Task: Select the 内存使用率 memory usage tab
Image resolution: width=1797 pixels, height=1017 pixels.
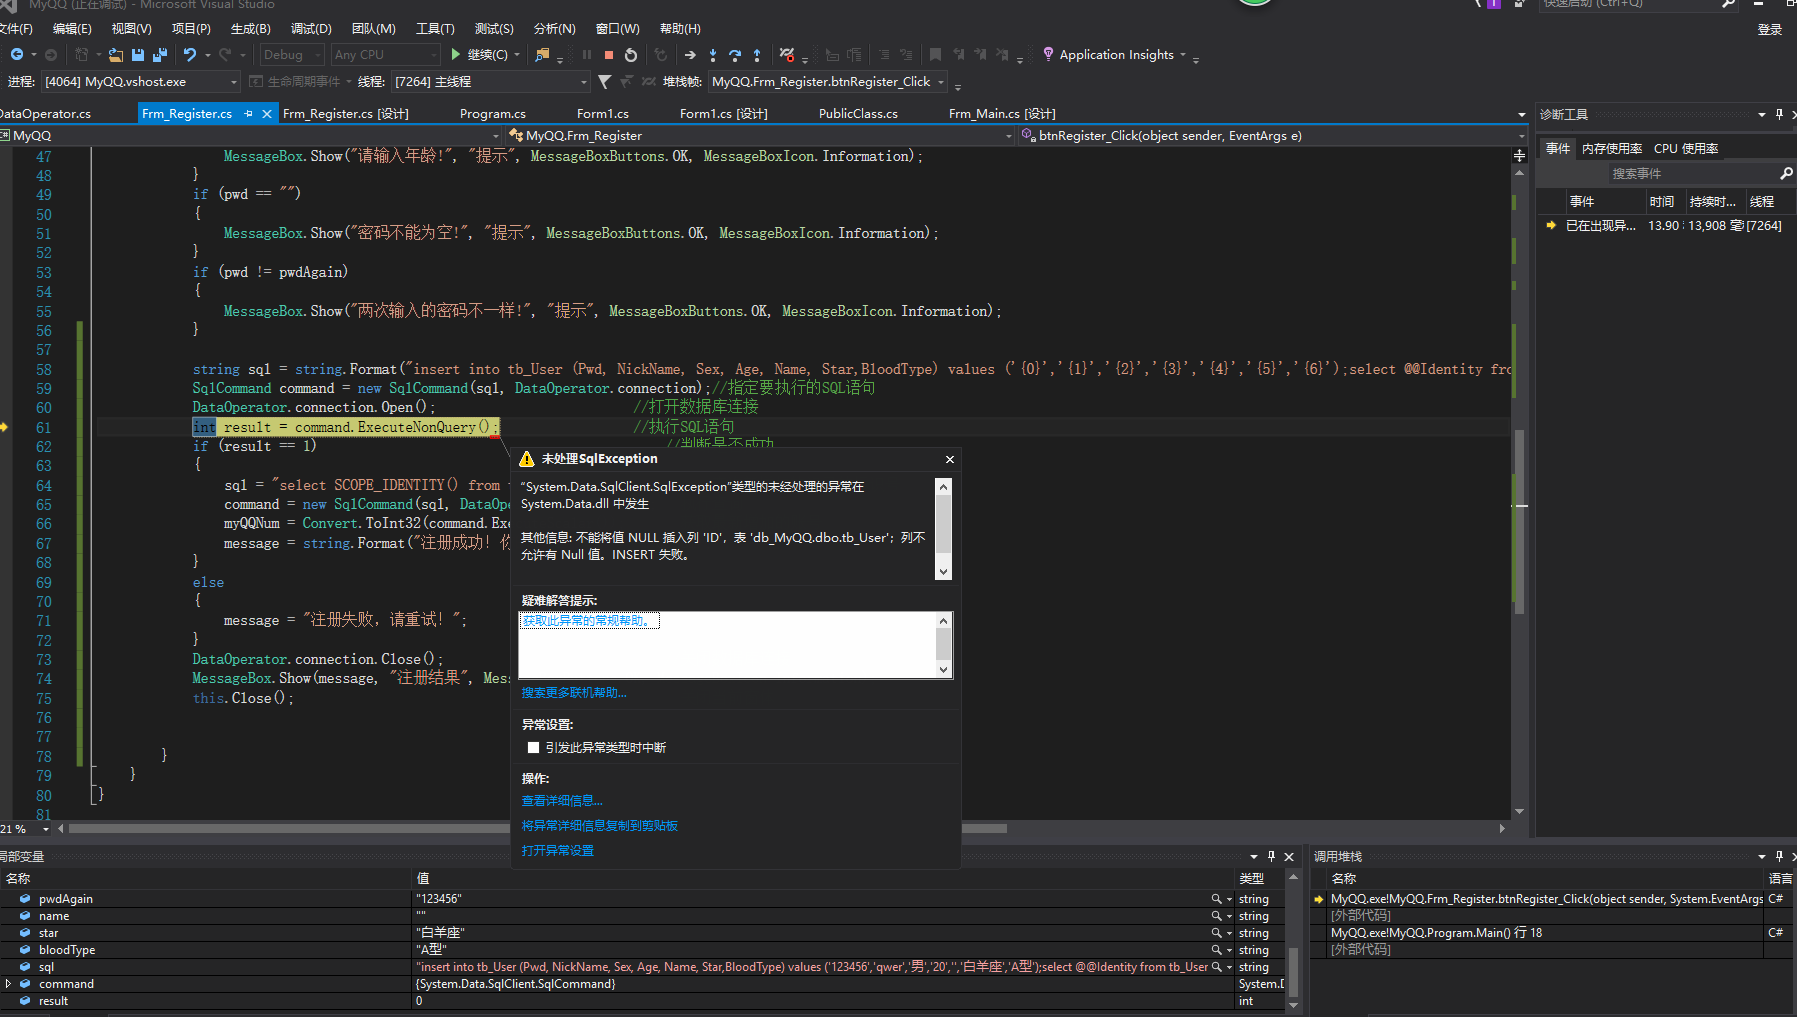Action: point(1612,149)
